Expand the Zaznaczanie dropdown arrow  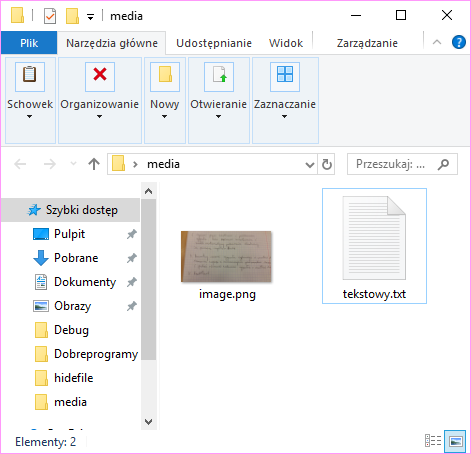[x=284, y=116]
